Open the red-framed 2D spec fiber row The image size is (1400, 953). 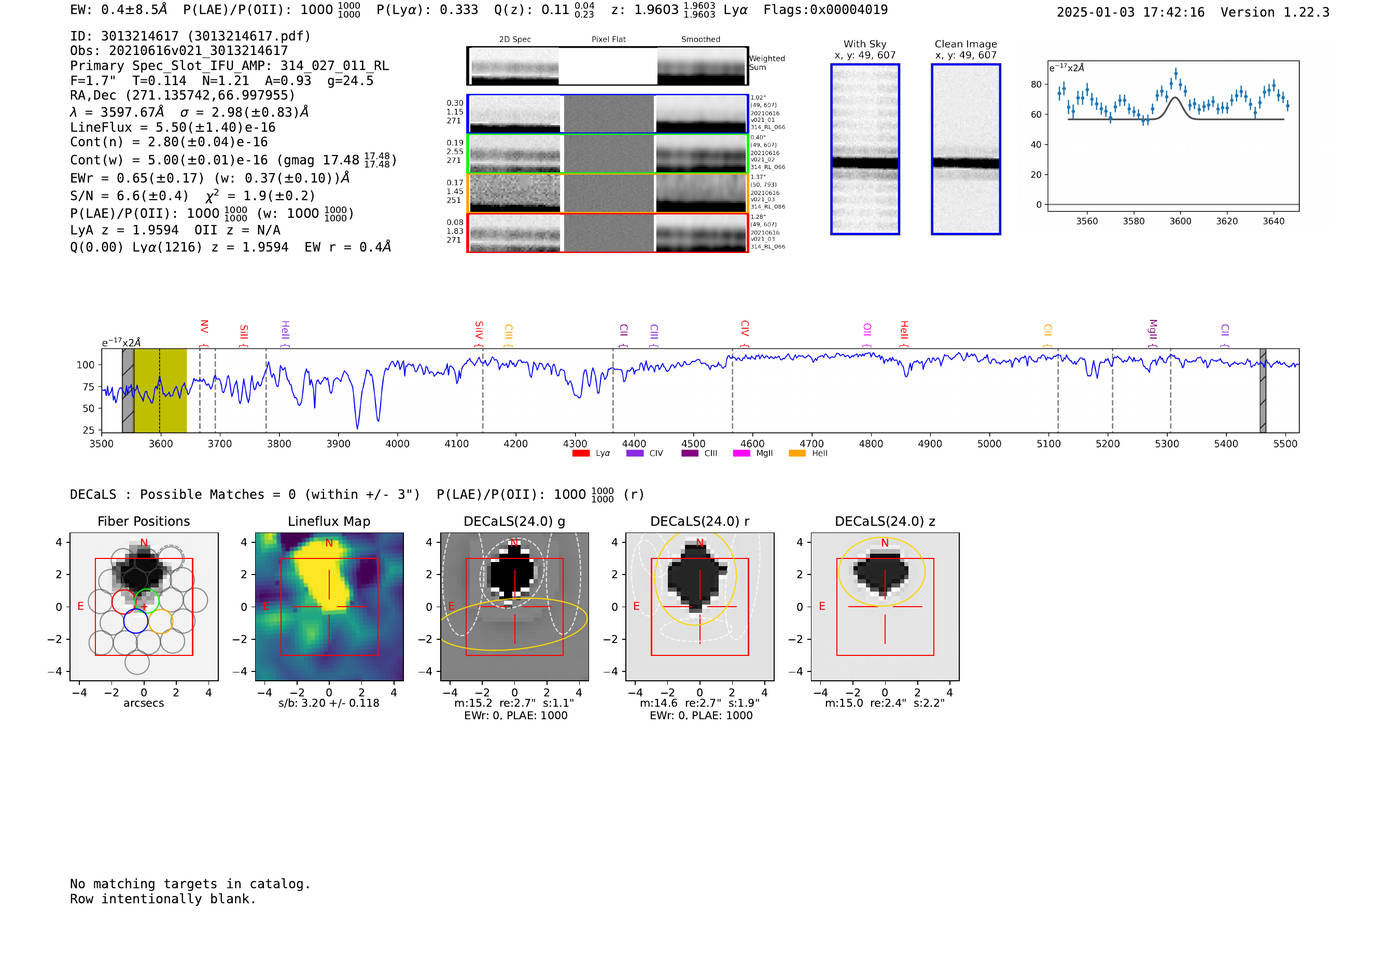607,233
